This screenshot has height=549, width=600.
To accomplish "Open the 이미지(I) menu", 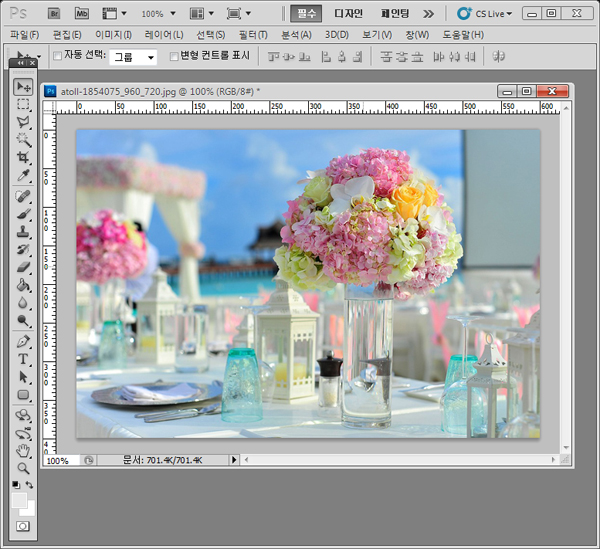I will [x=113, y=35].
